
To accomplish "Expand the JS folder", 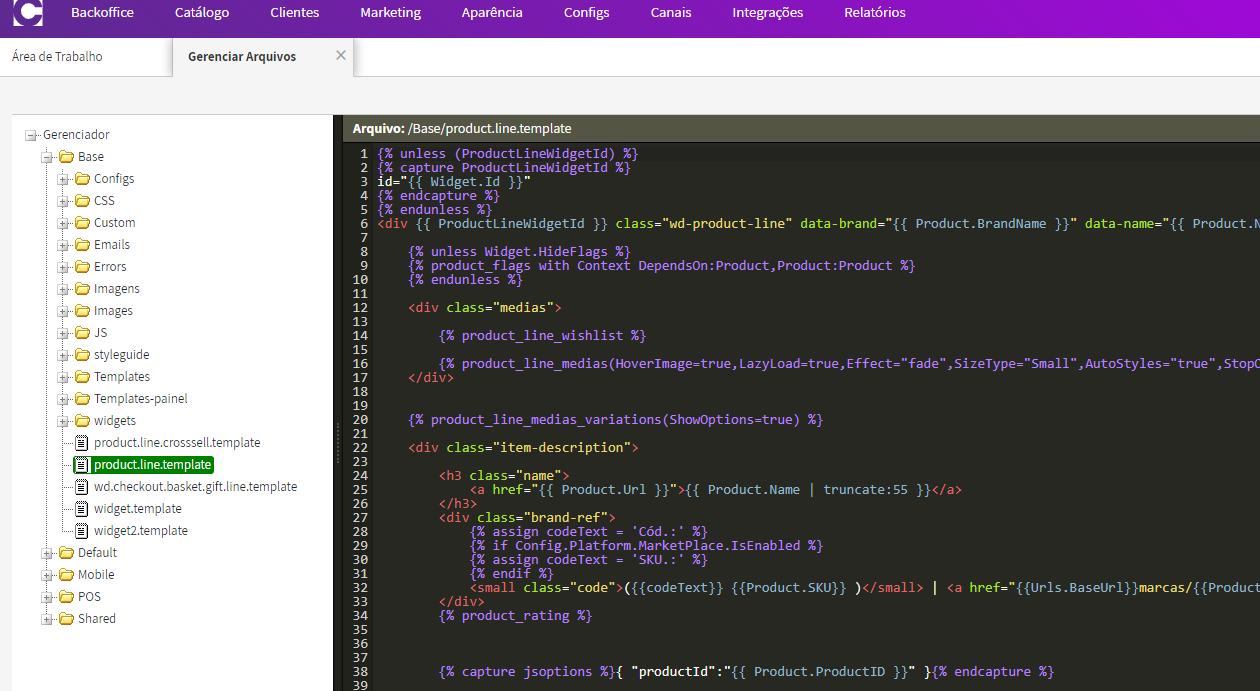I will (63, 333).
